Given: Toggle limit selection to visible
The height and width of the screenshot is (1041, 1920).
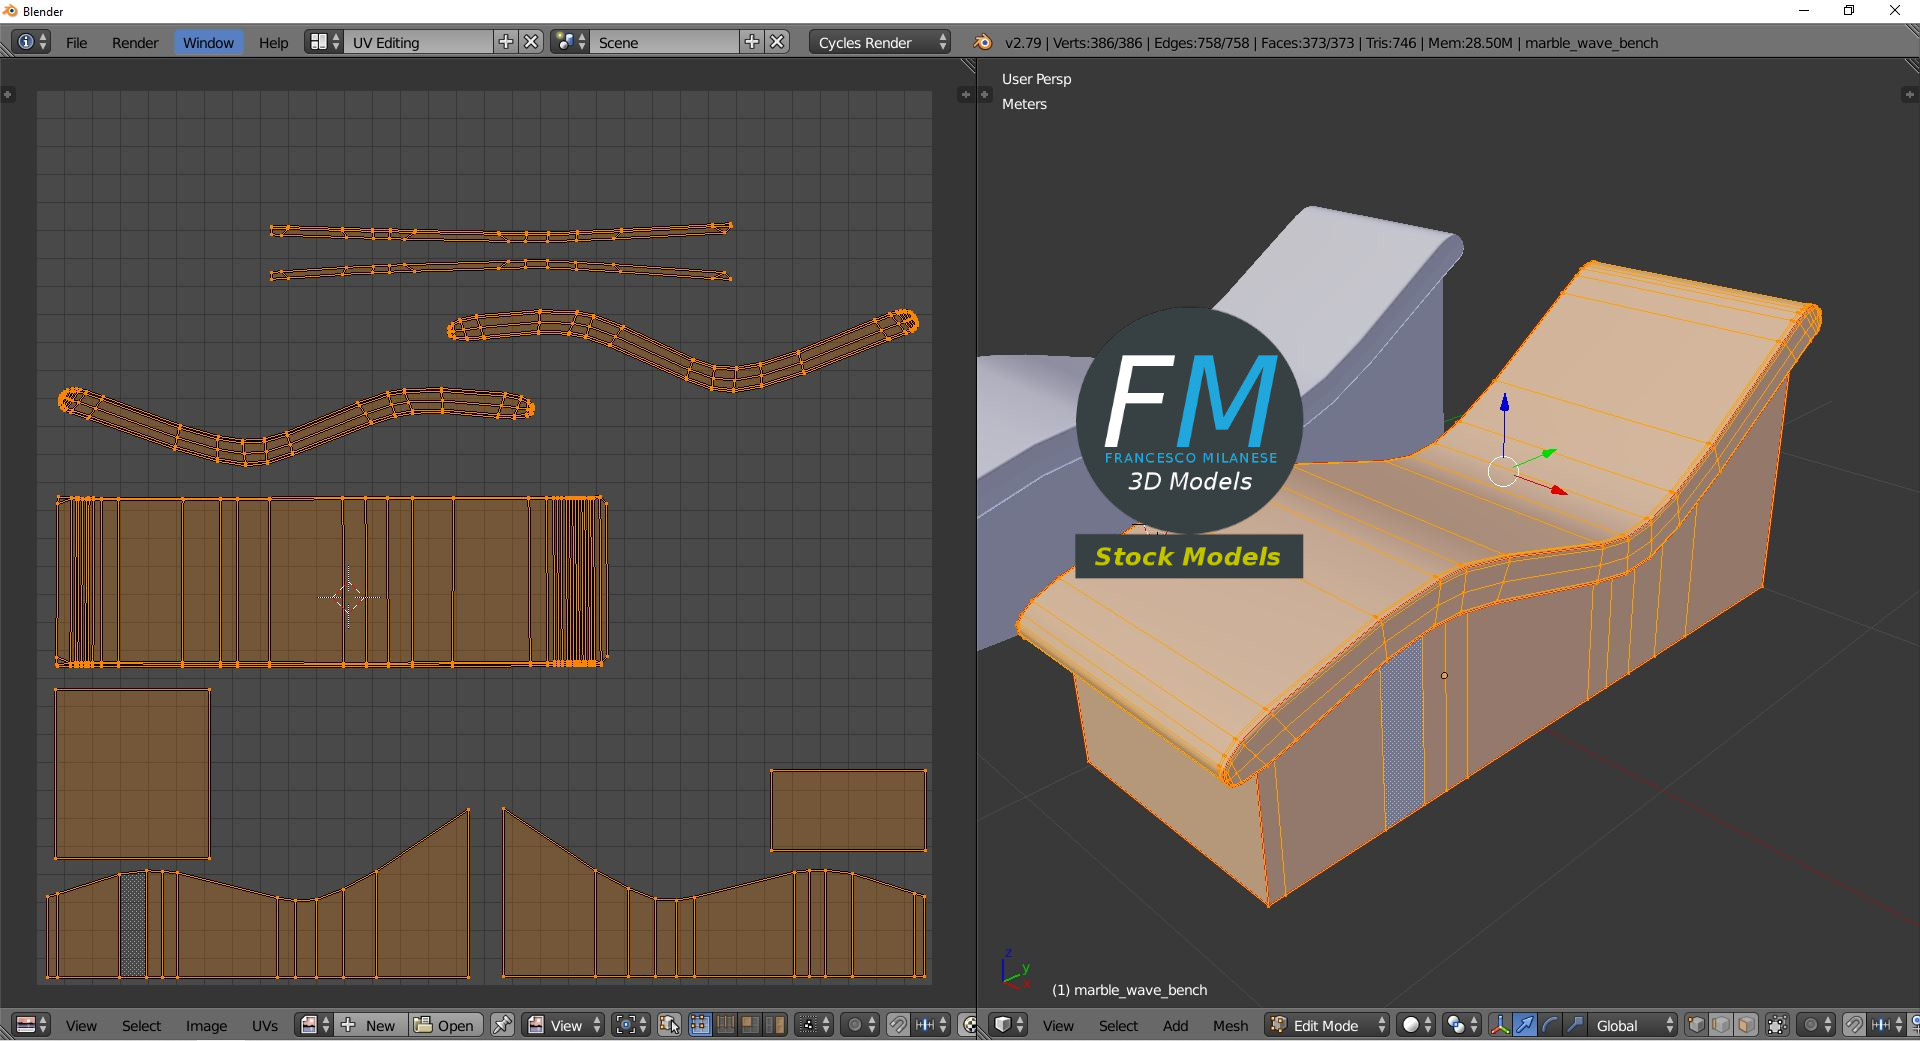Looking at the screenshot, I should coord(1777,1025).
